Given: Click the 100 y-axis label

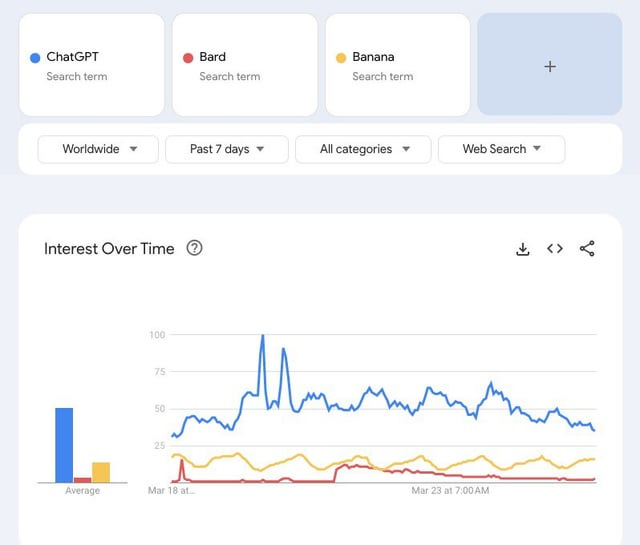Looking at the screenshot, I should [x=157, y=335].
